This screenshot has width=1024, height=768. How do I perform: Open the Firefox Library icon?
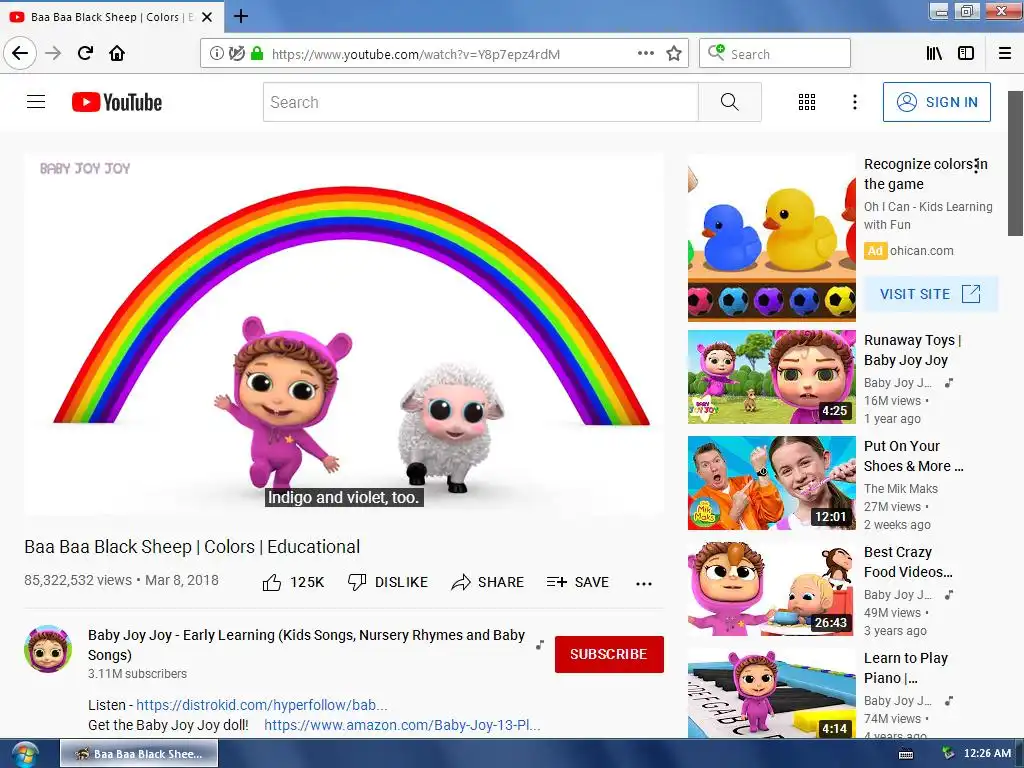(x=934, y=54)
